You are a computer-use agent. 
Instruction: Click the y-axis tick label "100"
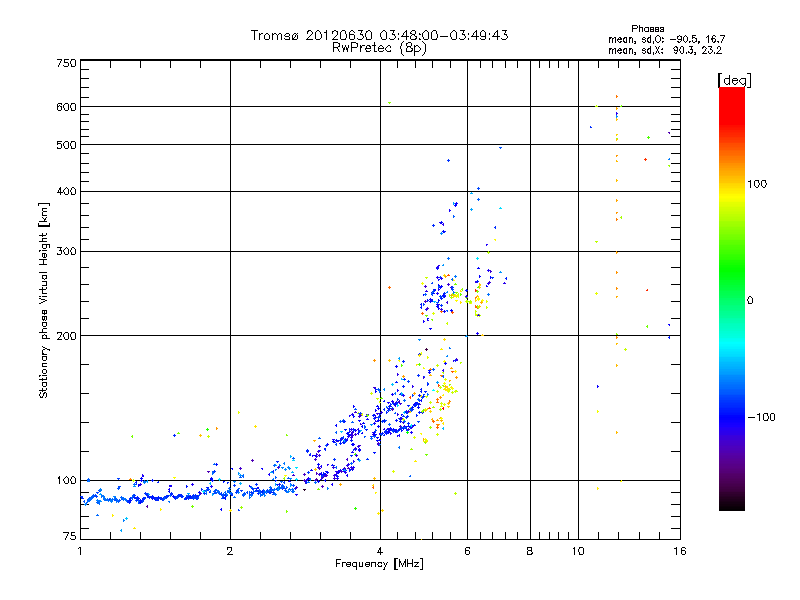[66, 480]
